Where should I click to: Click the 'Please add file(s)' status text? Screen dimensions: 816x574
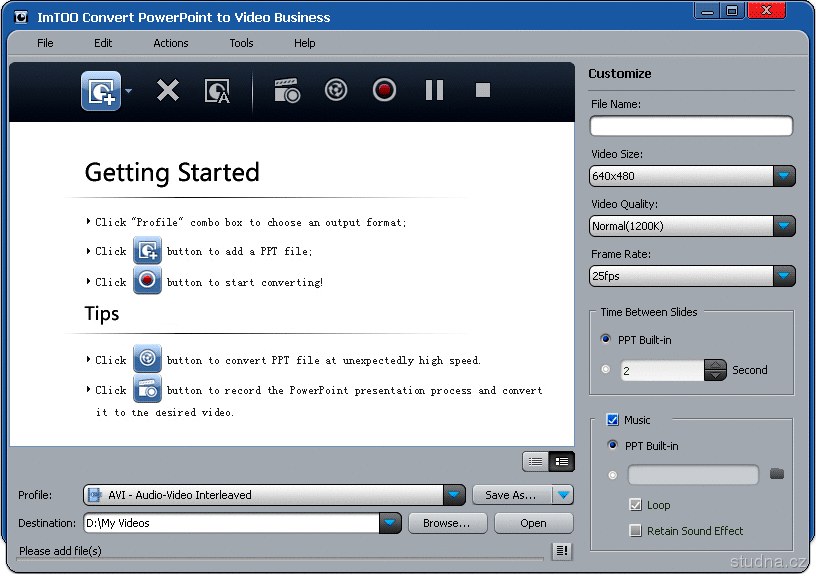(60, 551)
